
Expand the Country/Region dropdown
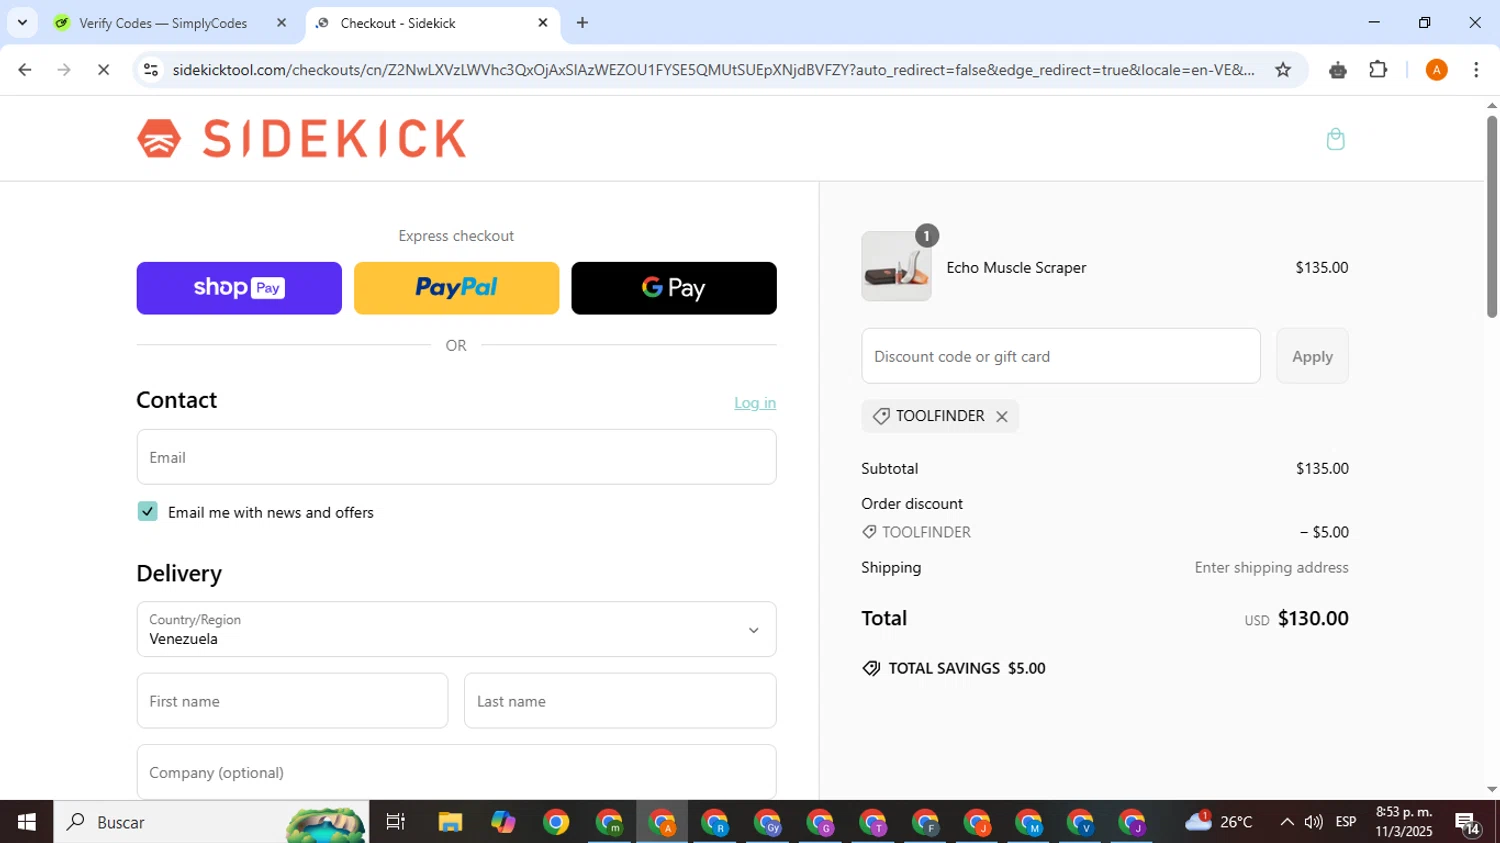456,629
